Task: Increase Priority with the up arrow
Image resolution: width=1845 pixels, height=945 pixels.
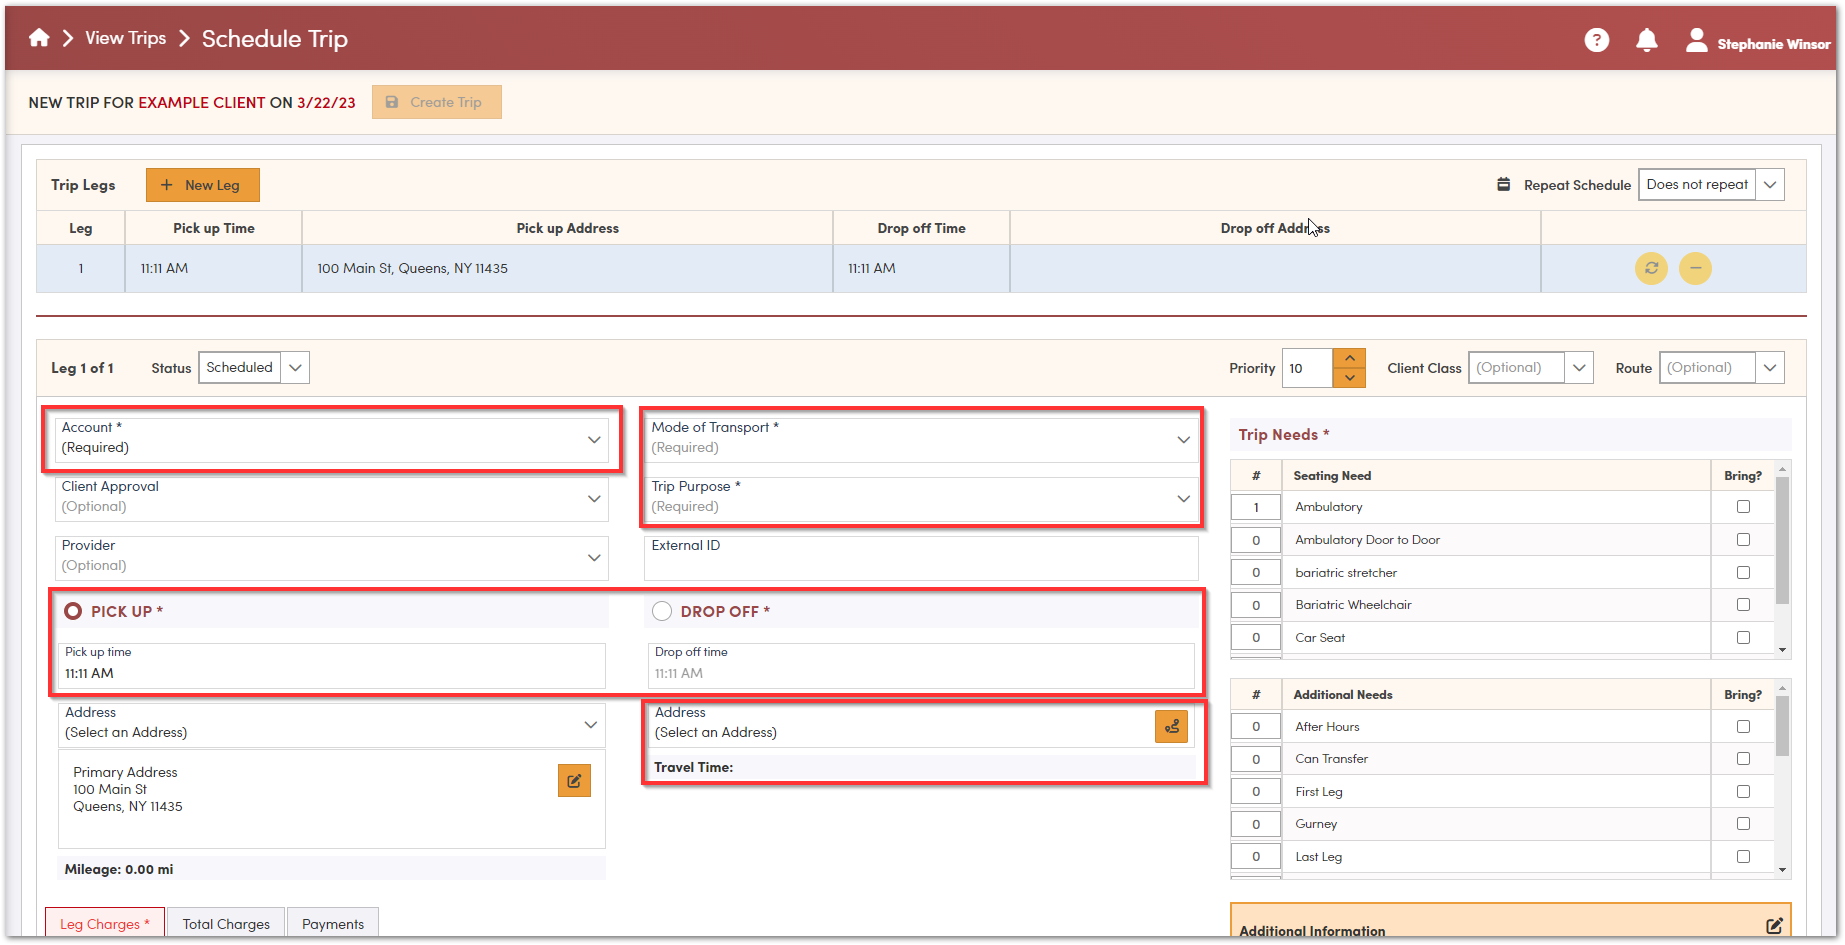Action: coord(1349,358)
